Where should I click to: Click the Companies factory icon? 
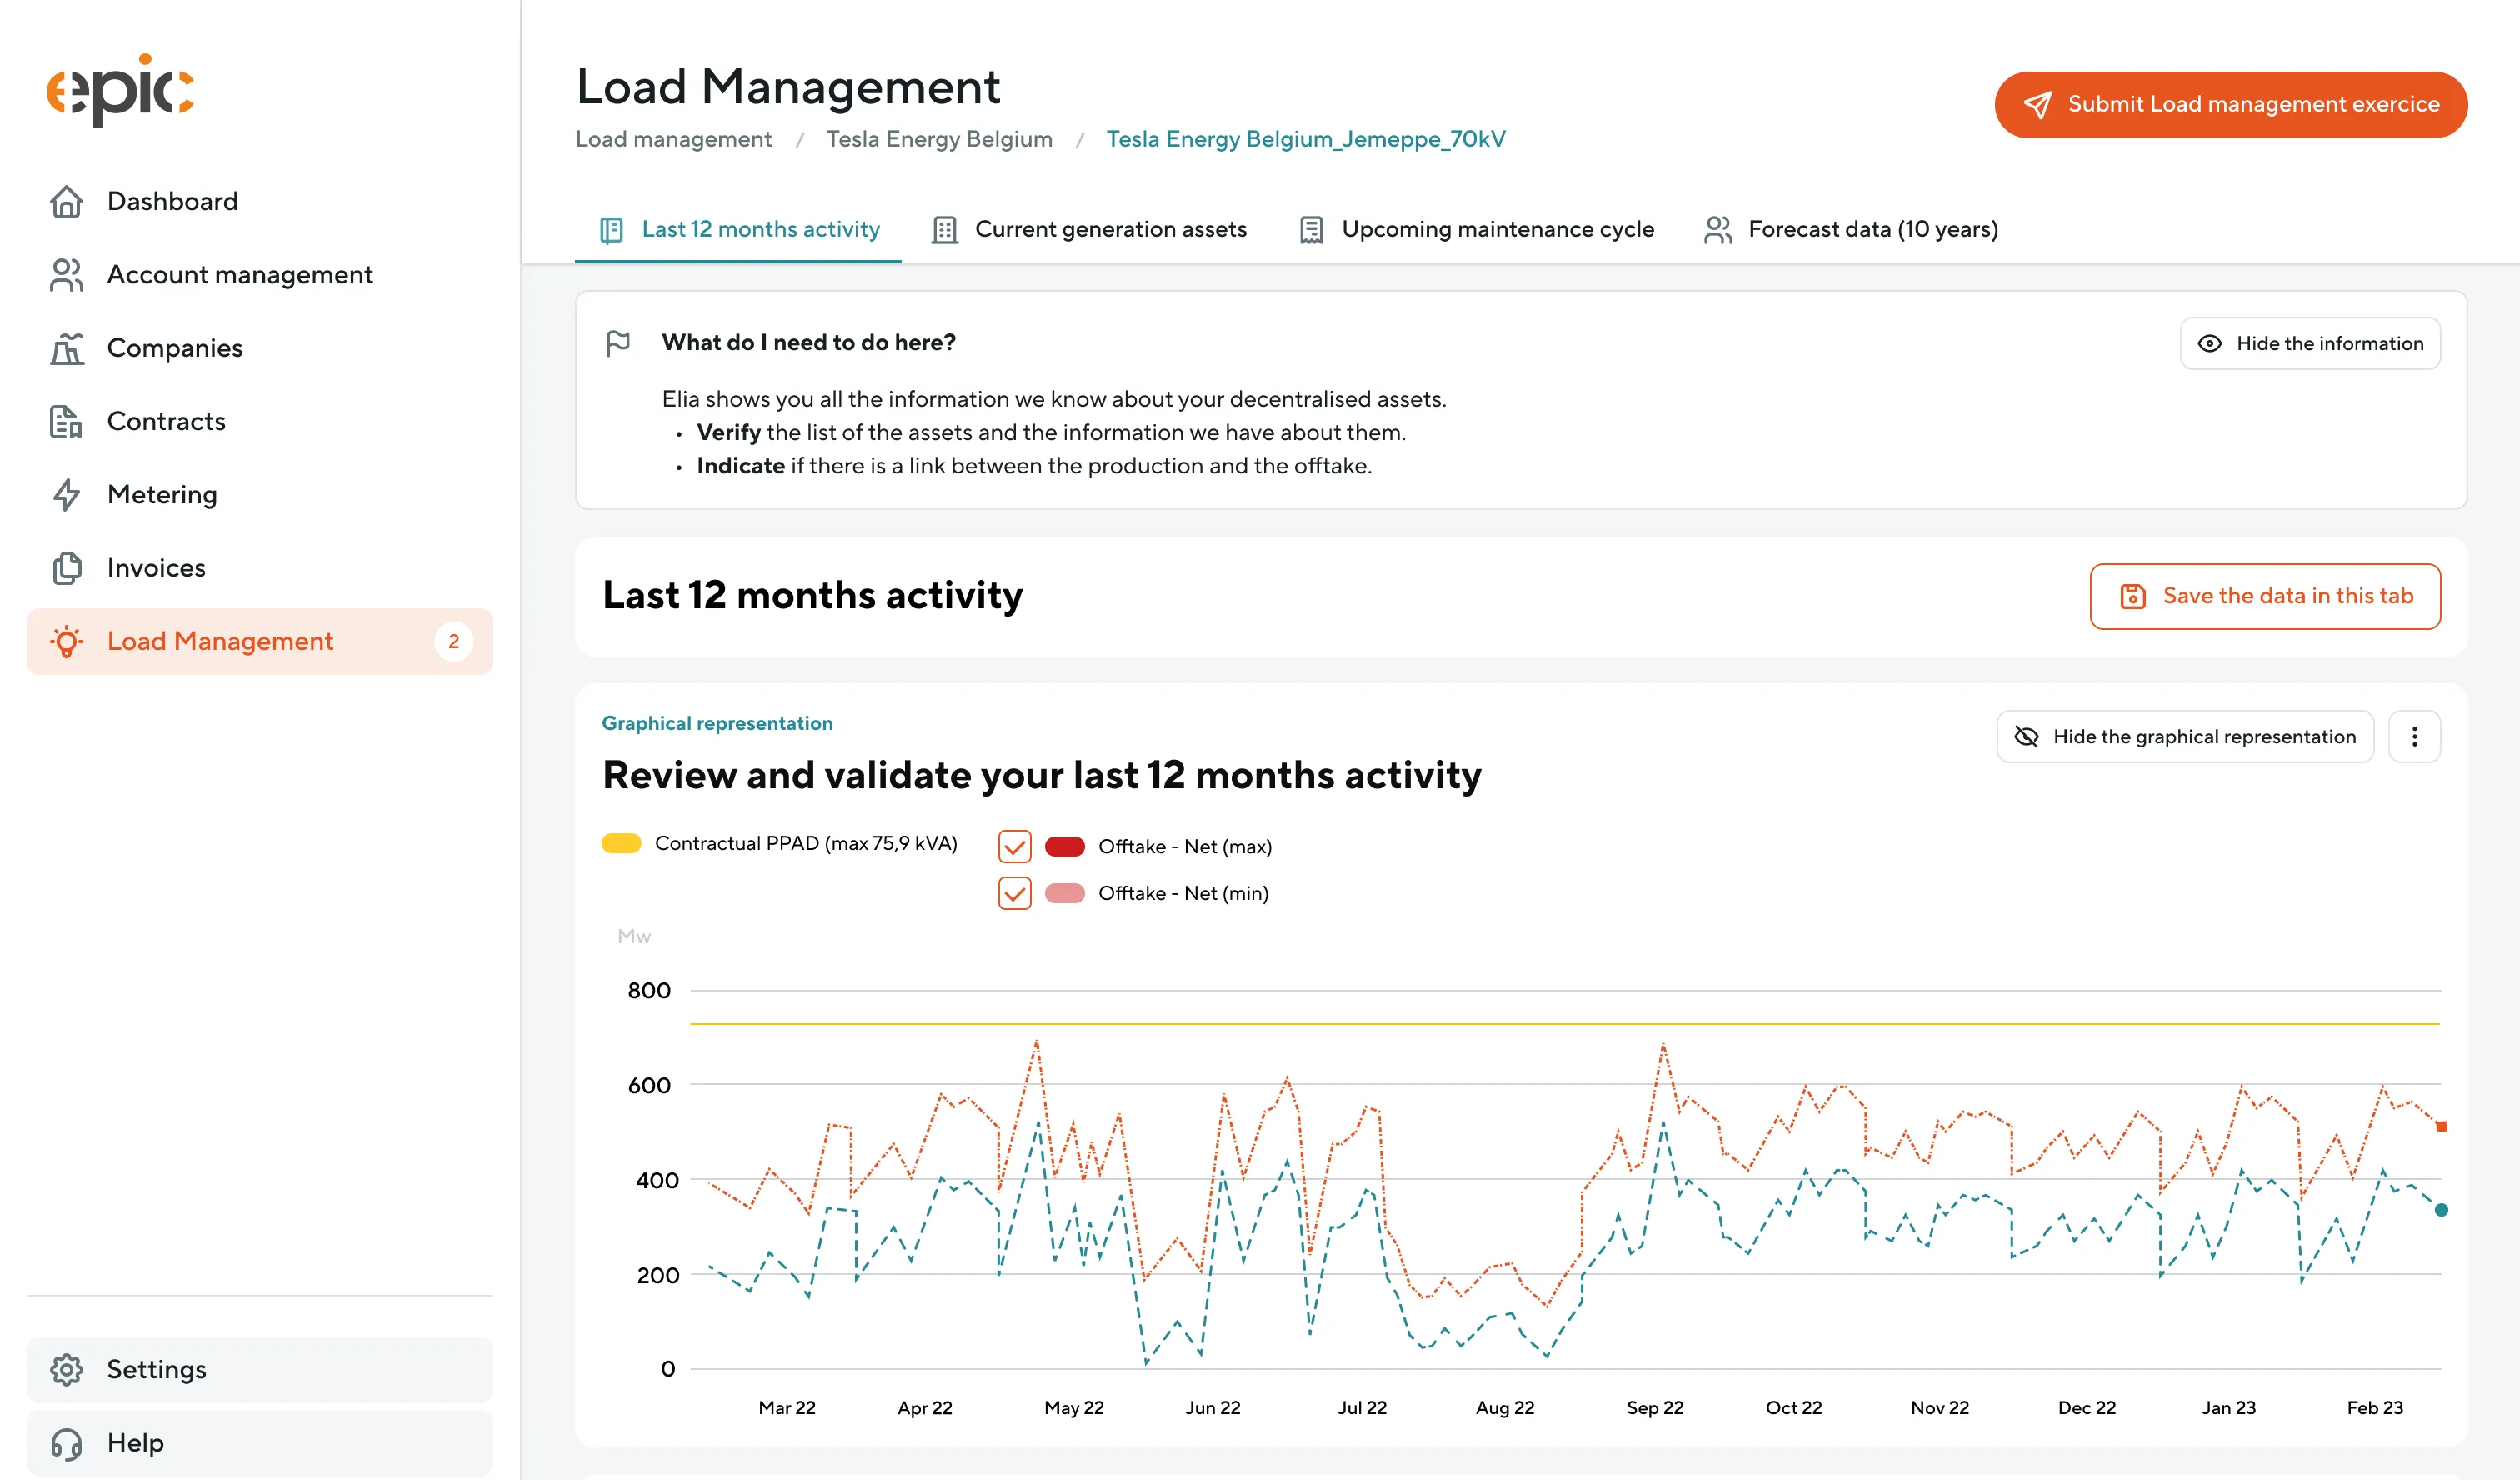(67, 348)
